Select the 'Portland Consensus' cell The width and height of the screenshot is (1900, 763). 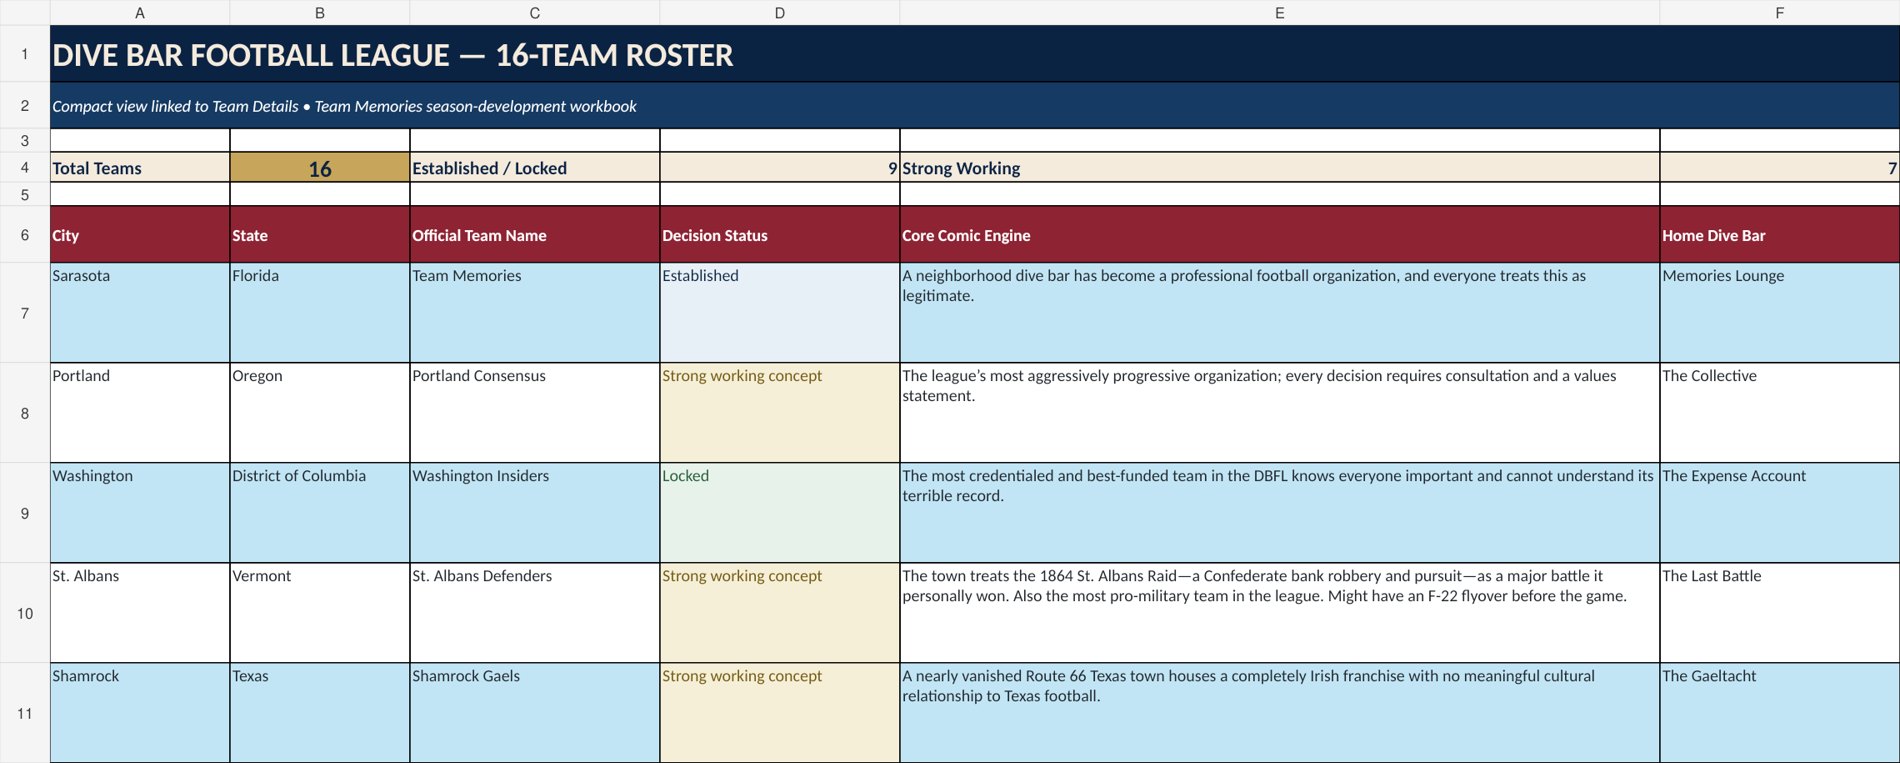coord(535,413)
